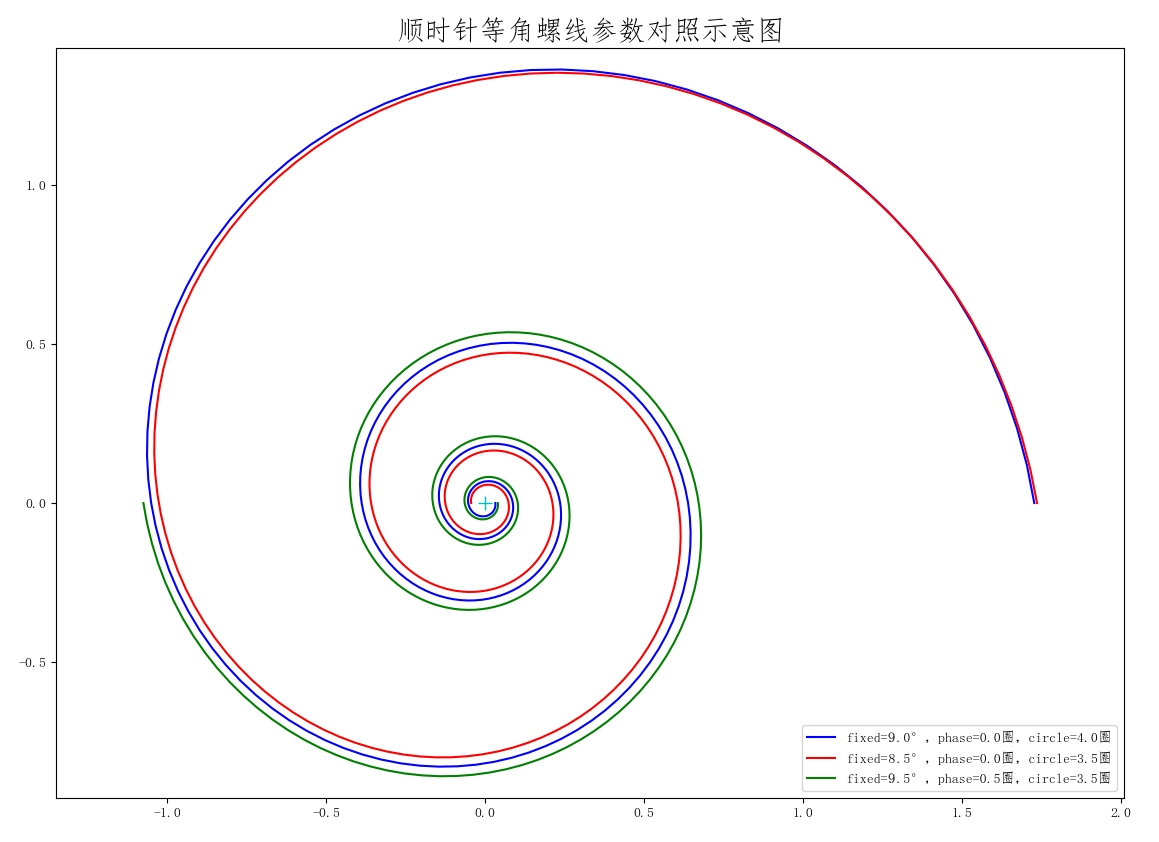Click the x-axis tick label -0.5
The image size is (1159, 842).
326,813
